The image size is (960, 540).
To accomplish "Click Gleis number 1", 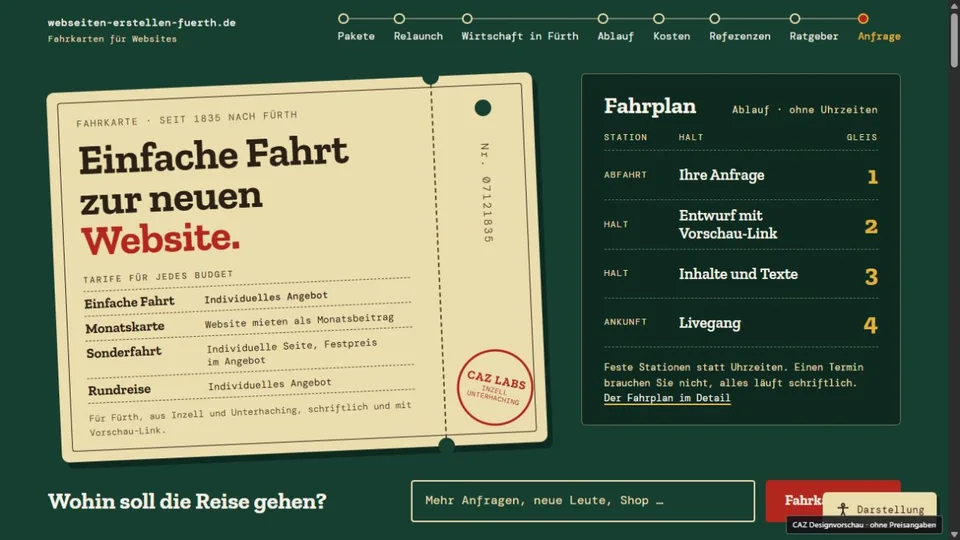I will (x=873, y=178).
